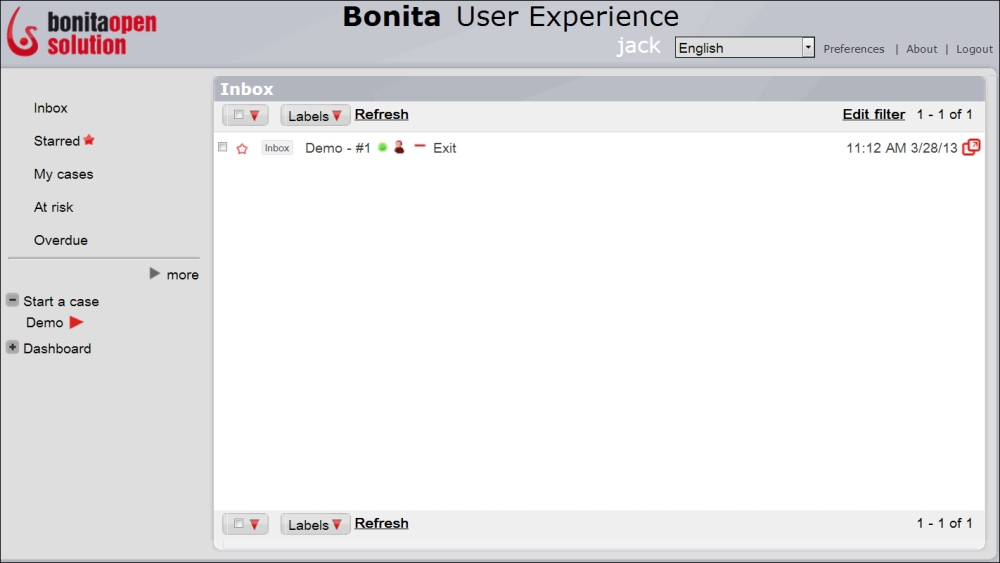Viewport: 1000px width, 563px height.
Task: Click the top Refresh link
Action: (x=381, y=114)
